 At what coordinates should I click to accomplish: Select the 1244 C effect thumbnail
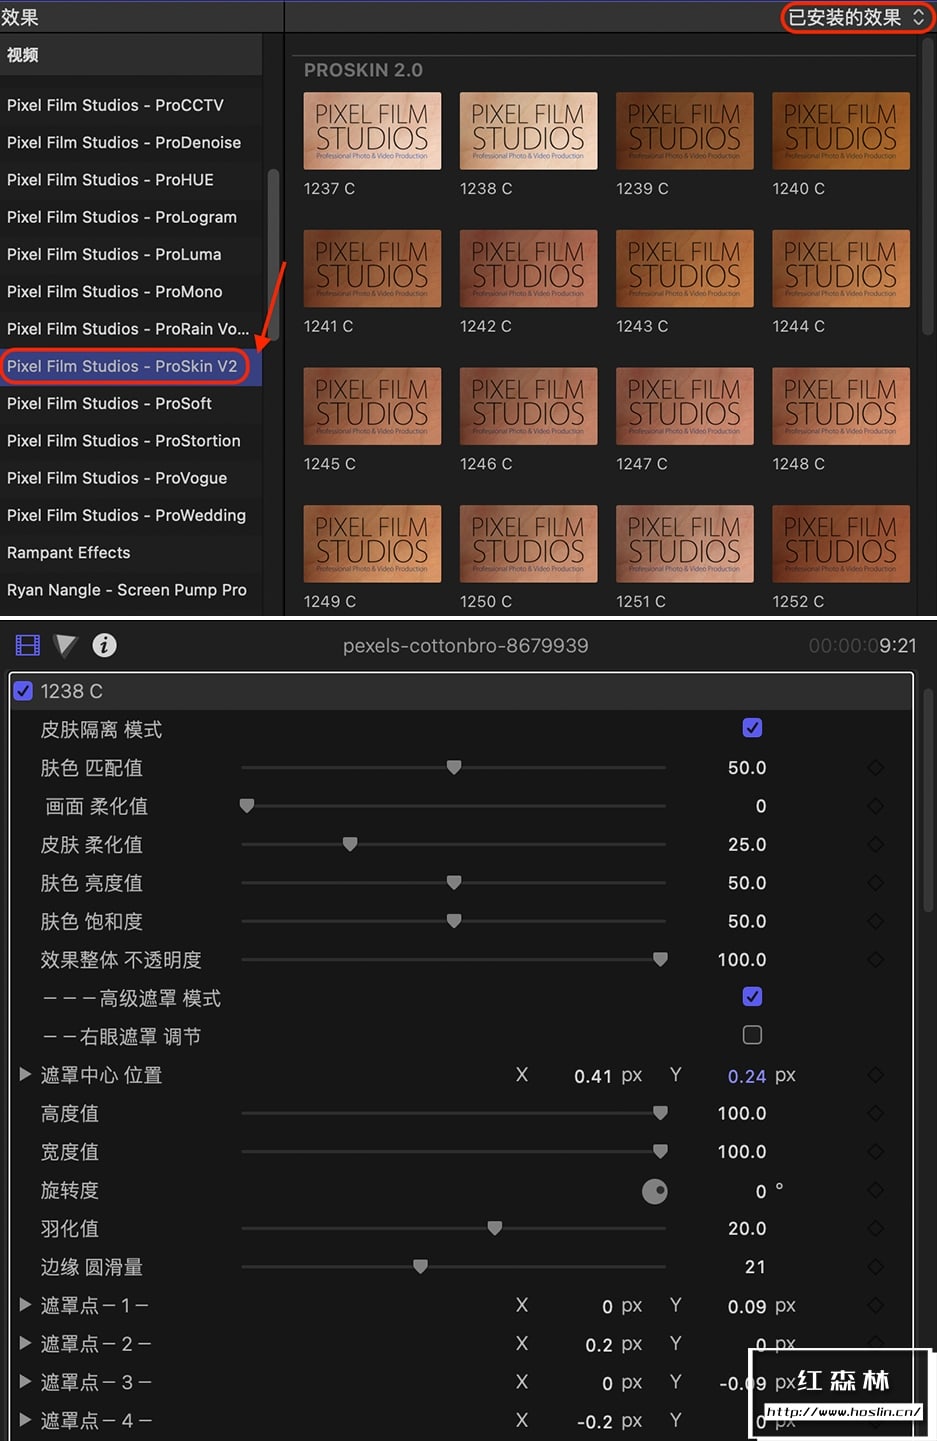click(x=841, y=269)
